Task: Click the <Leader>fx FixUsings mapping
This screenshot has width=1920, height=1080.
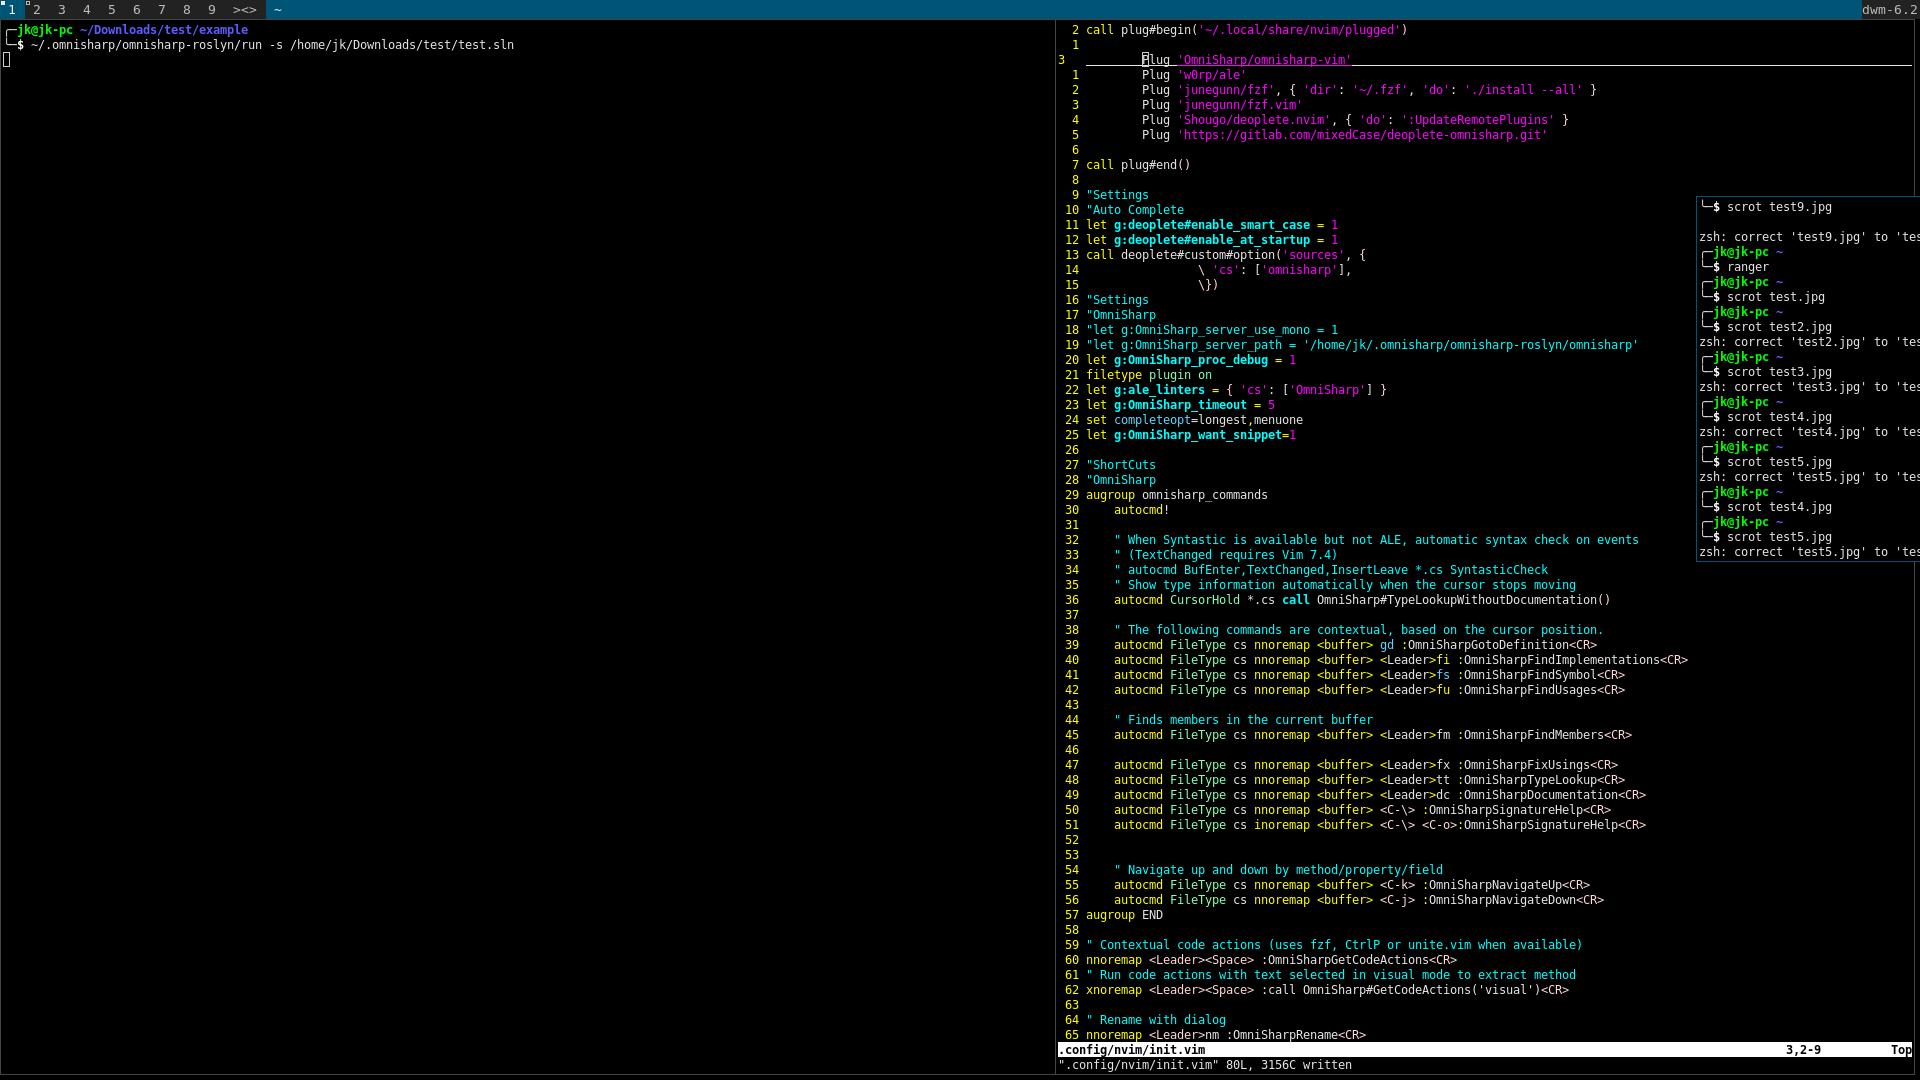Action: click(x=1366, y=765)
